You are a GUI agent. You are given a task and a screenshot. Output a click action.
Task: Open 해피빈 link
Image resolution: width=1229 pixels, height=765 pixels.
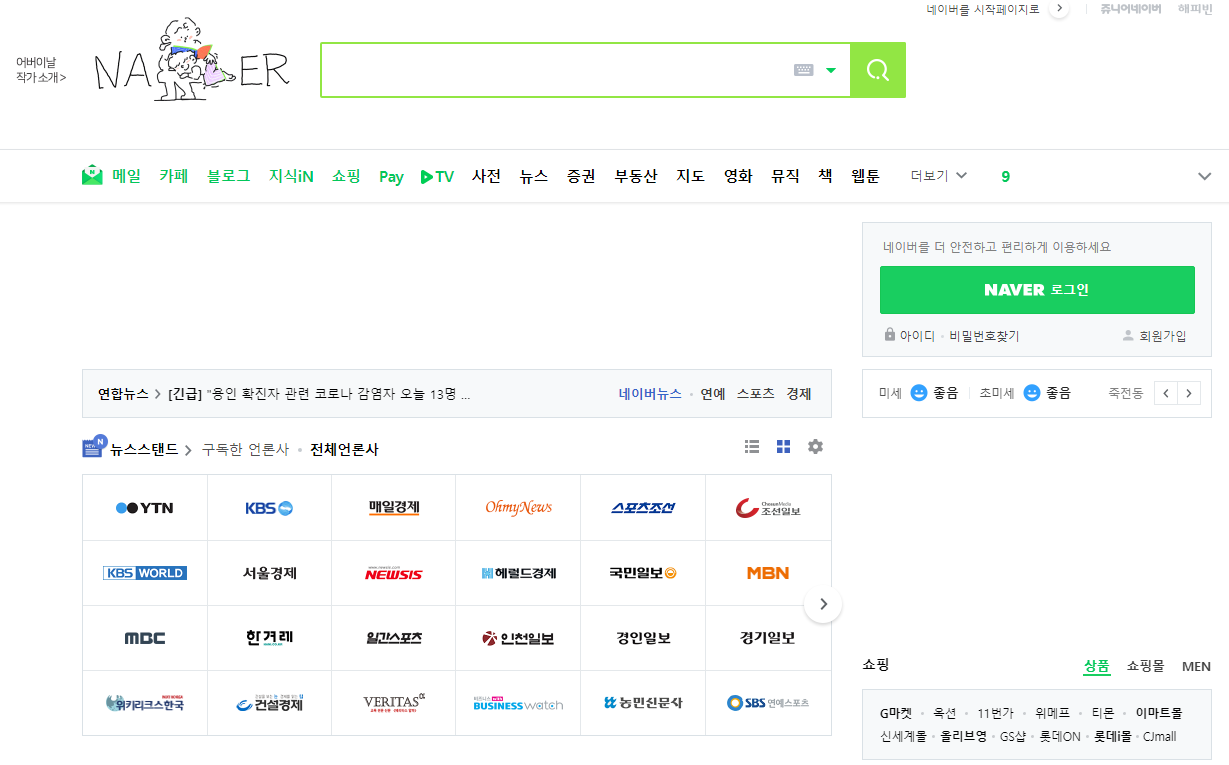point(1195,9)
